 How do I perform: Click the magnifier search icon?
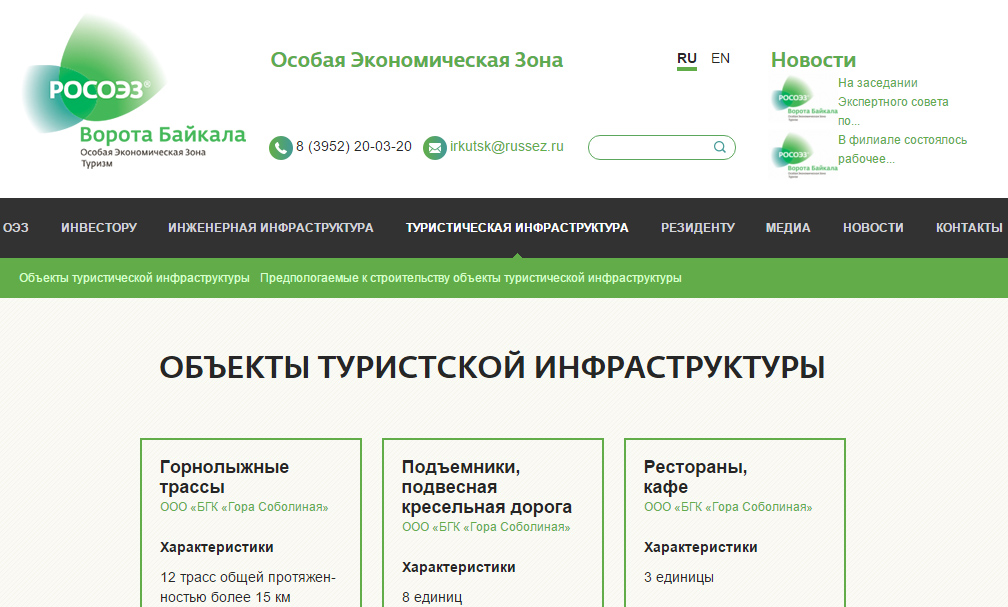[720, 148]
